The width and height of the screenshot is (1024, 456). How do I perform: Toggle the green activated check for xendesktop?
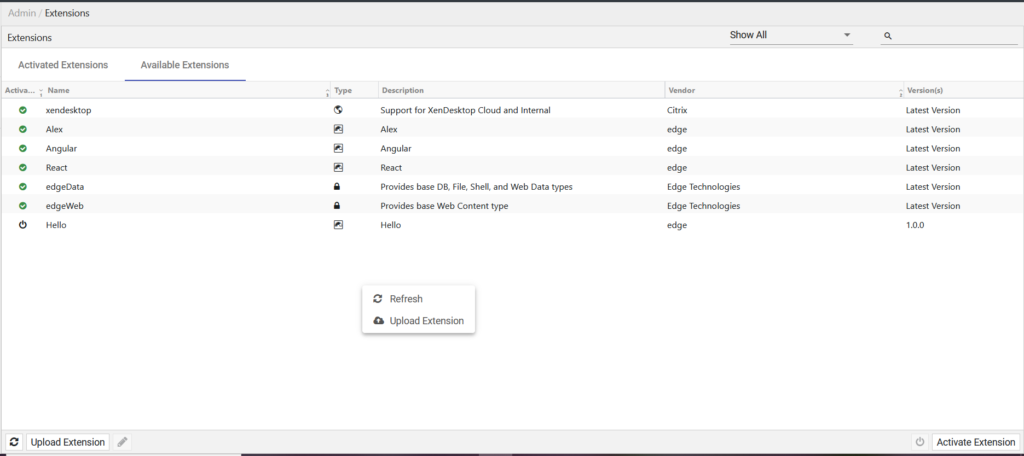point(23,110)
